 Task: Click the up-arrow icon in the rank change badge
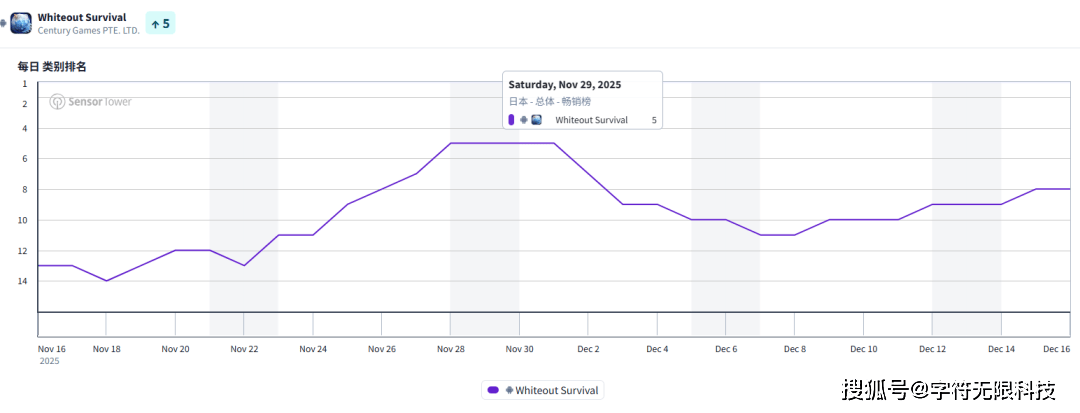155,23
